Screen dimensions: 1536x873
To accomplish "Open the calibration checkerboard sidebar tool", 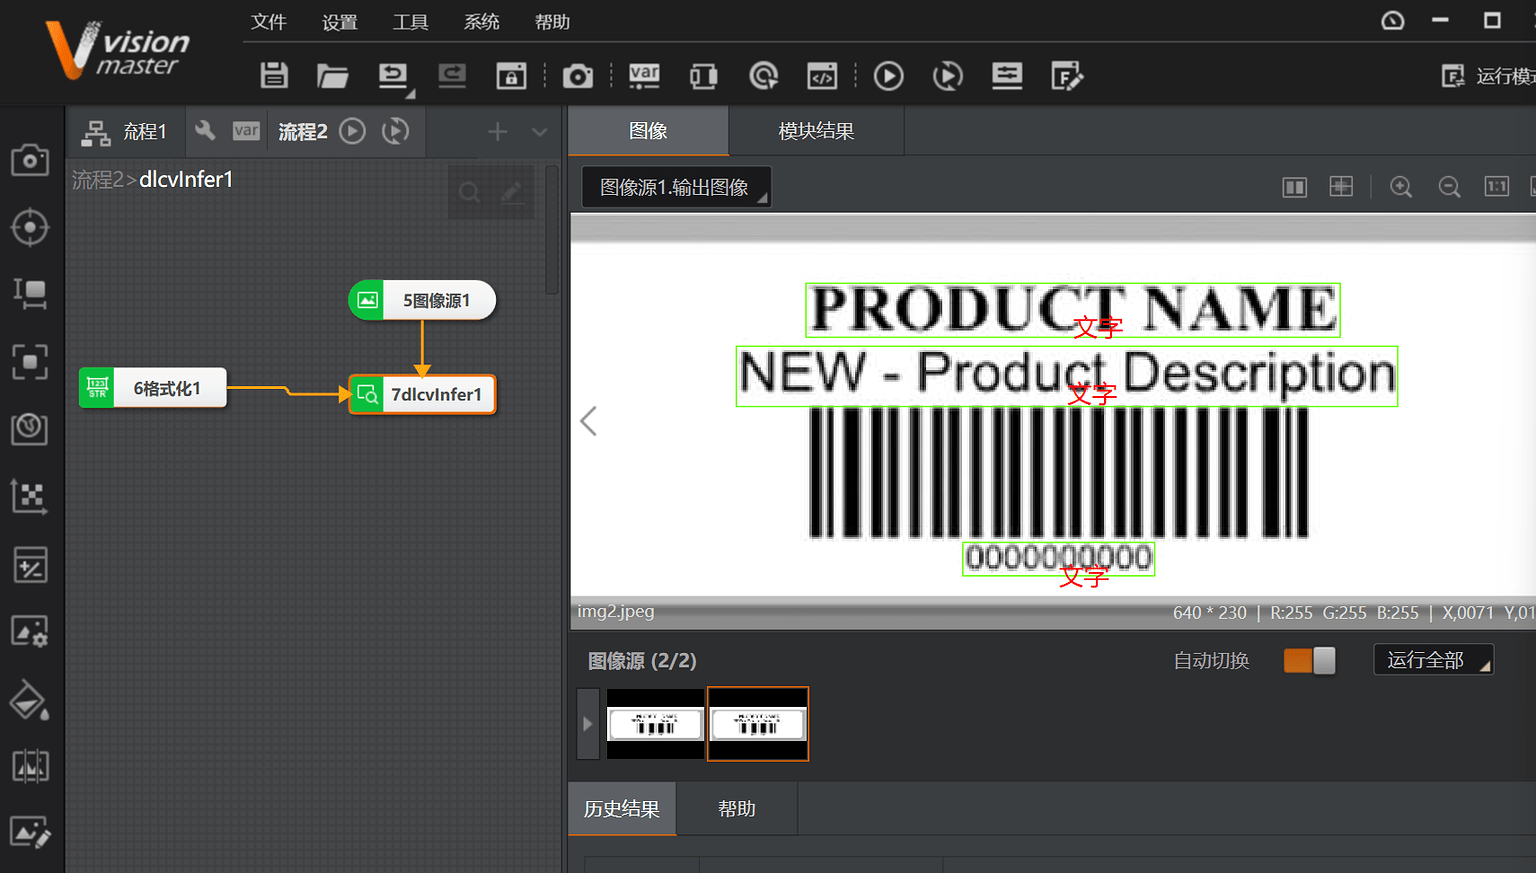I will tap(29, 496).
